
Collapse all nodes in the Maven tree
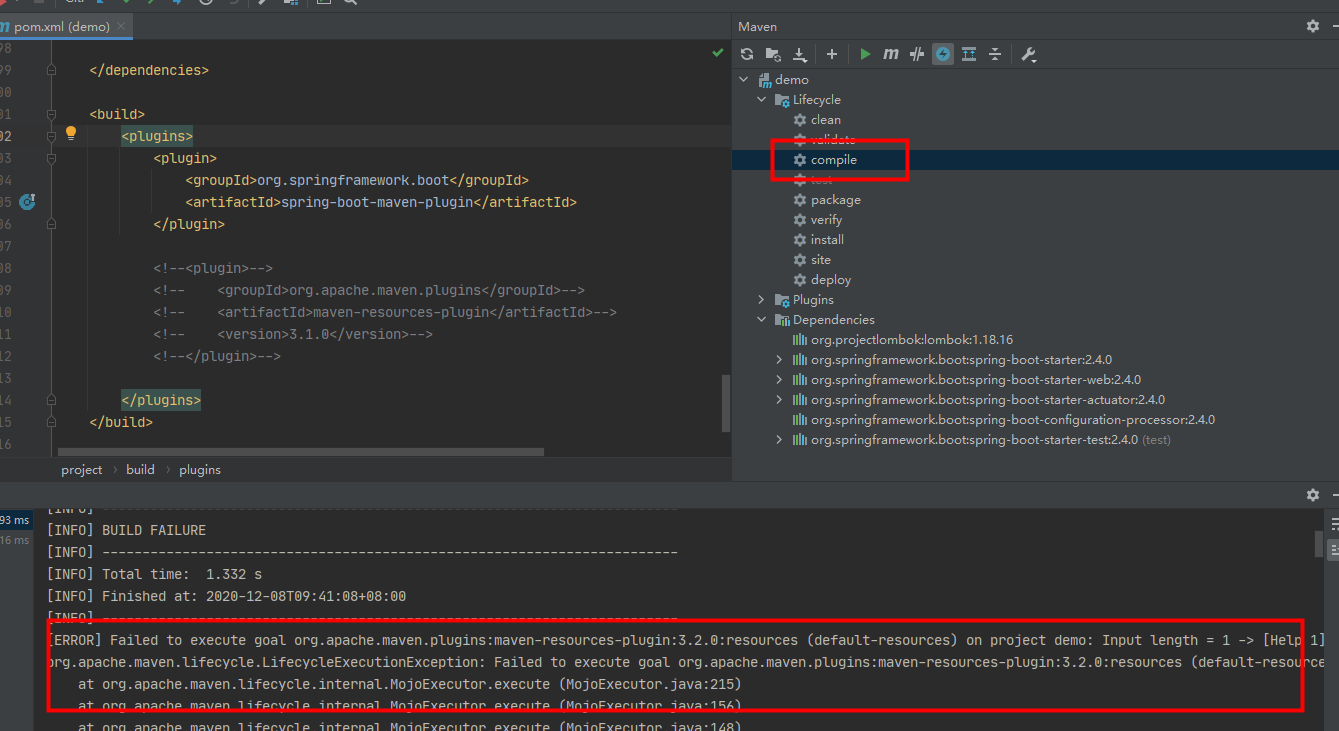pos(995,53)
